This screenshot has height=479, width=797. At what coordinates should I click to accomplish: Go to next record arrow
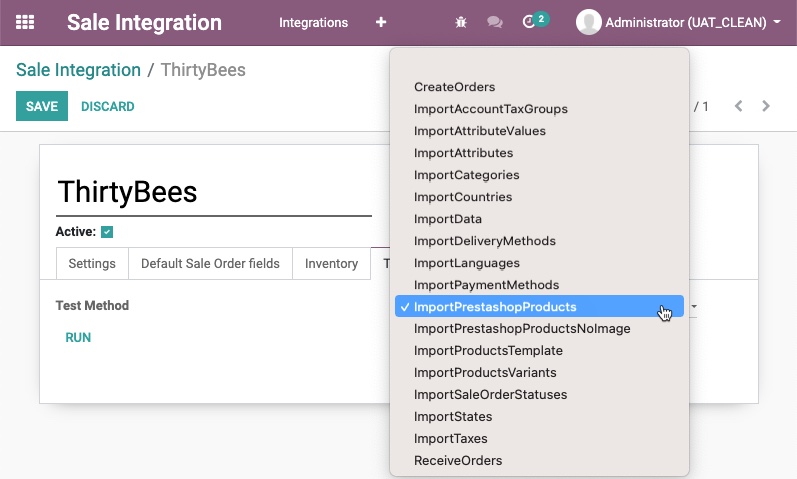[765, 106]
